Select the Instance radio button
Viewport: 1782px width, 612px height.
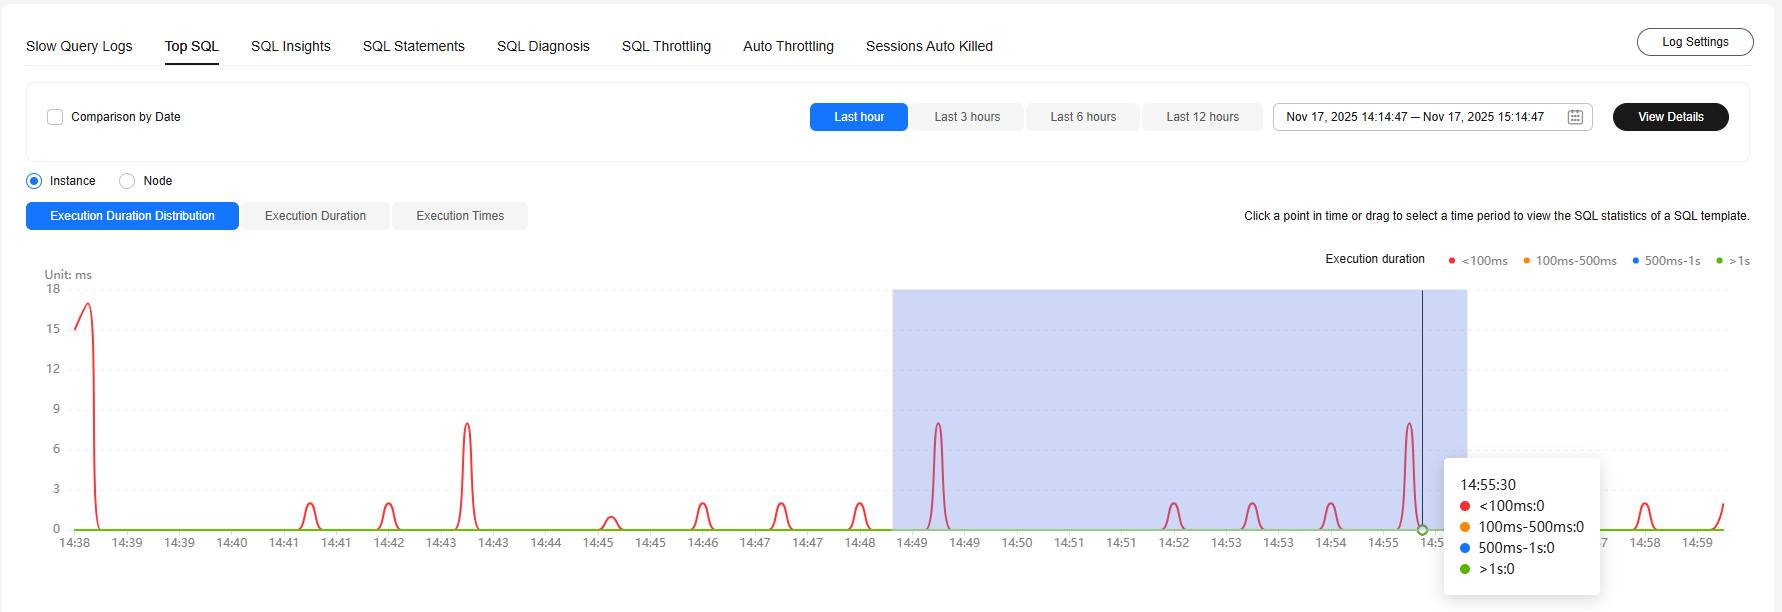[x=34, y=181]
